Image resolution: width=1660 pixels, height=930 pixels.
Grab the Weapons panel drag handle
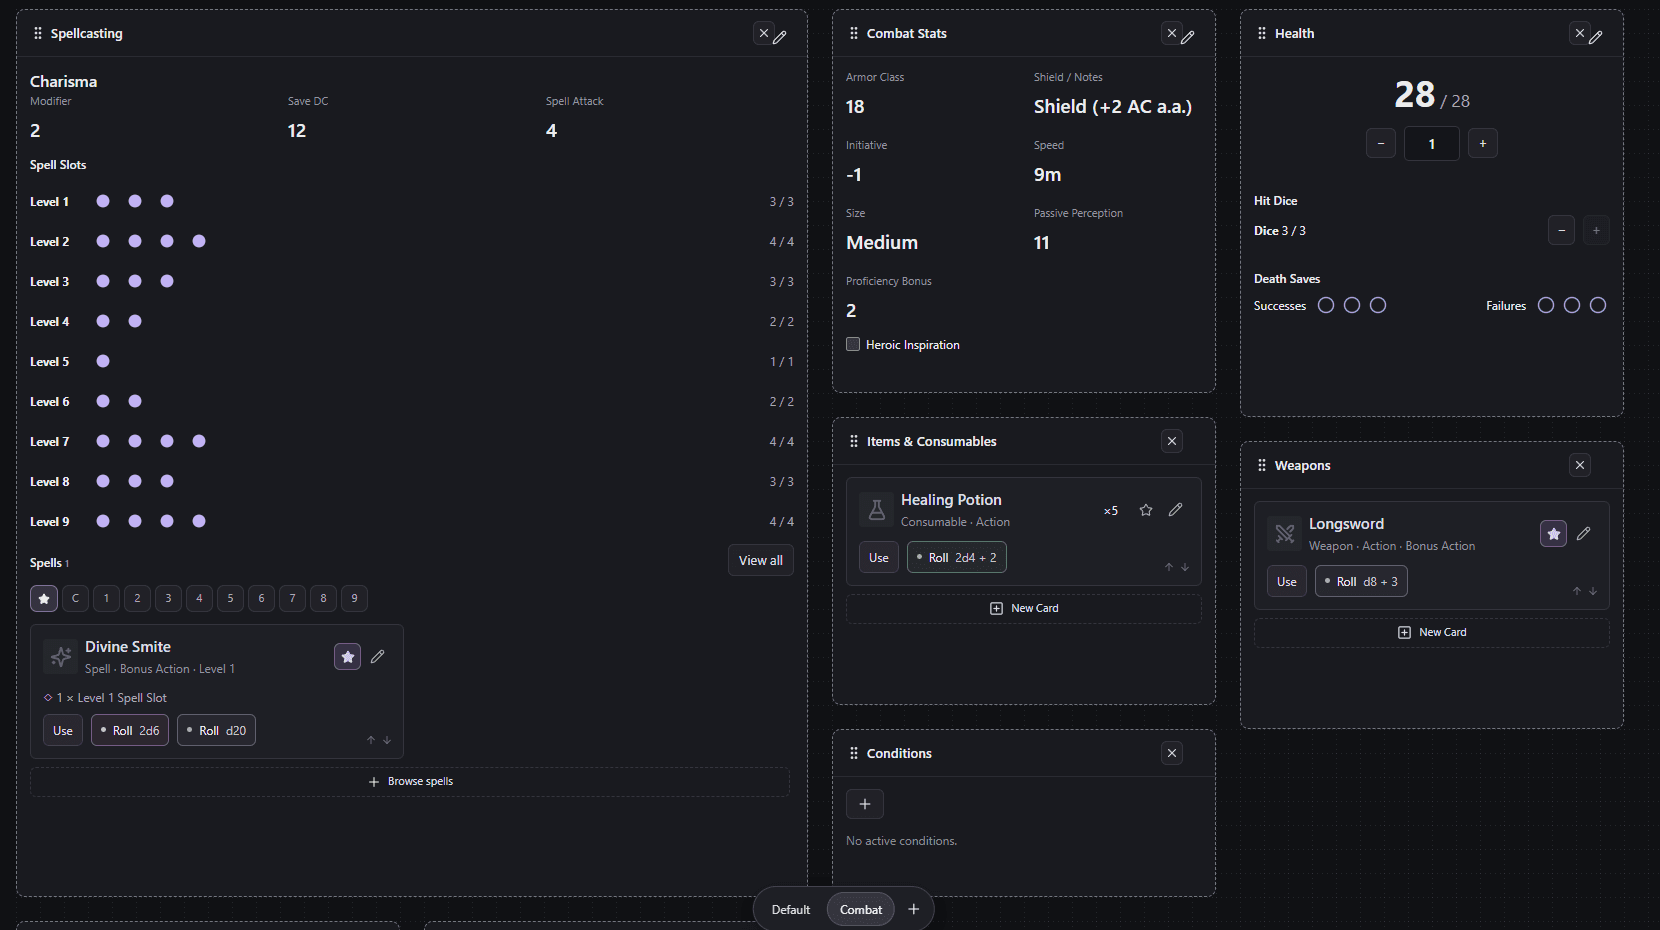(1262, 465)
